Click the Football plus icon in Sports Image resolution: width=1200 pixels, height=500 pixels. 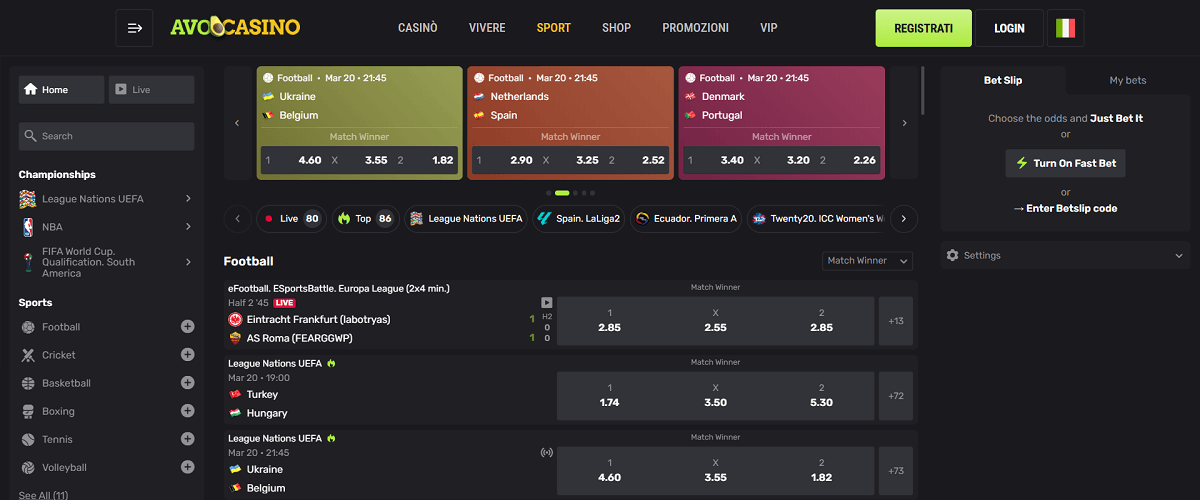pyautogui.click(x=187, y=327)
